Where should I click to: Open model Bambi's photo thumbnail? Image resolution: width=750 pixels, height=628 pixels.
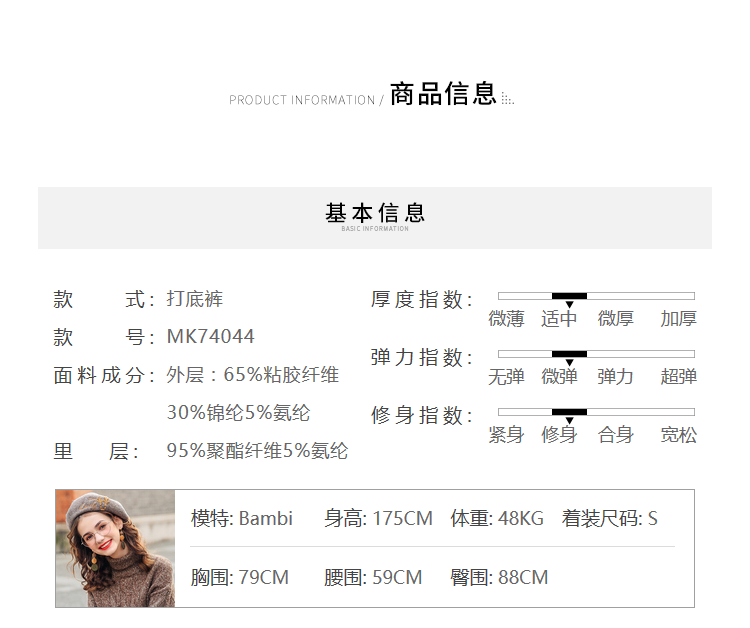point(115,548)
